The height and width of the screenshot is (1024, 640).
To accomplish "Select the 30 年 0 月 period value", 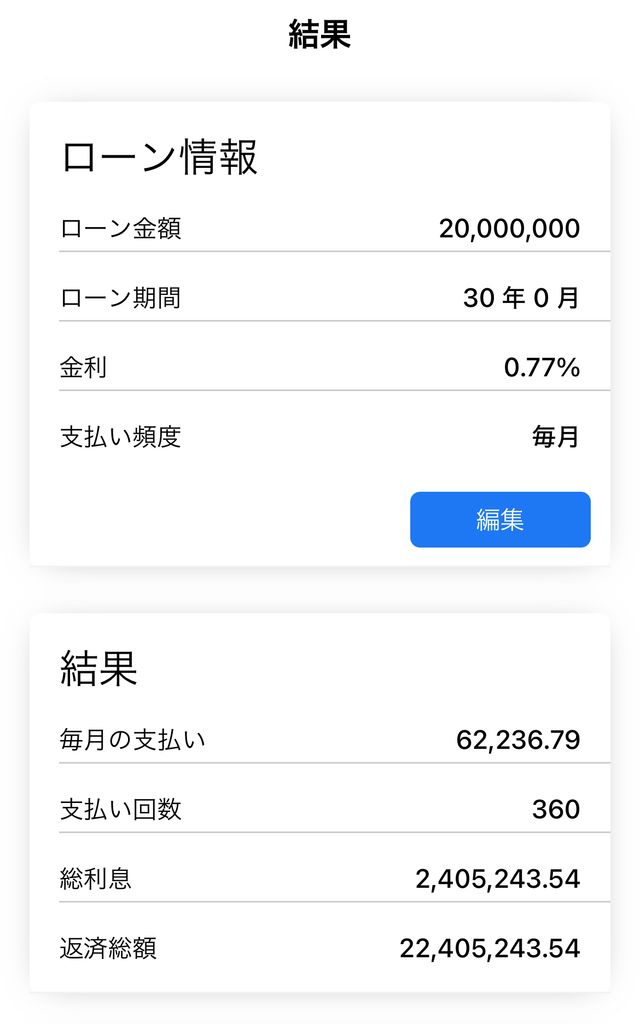I will pyautogui.click(x=521, y=298).
